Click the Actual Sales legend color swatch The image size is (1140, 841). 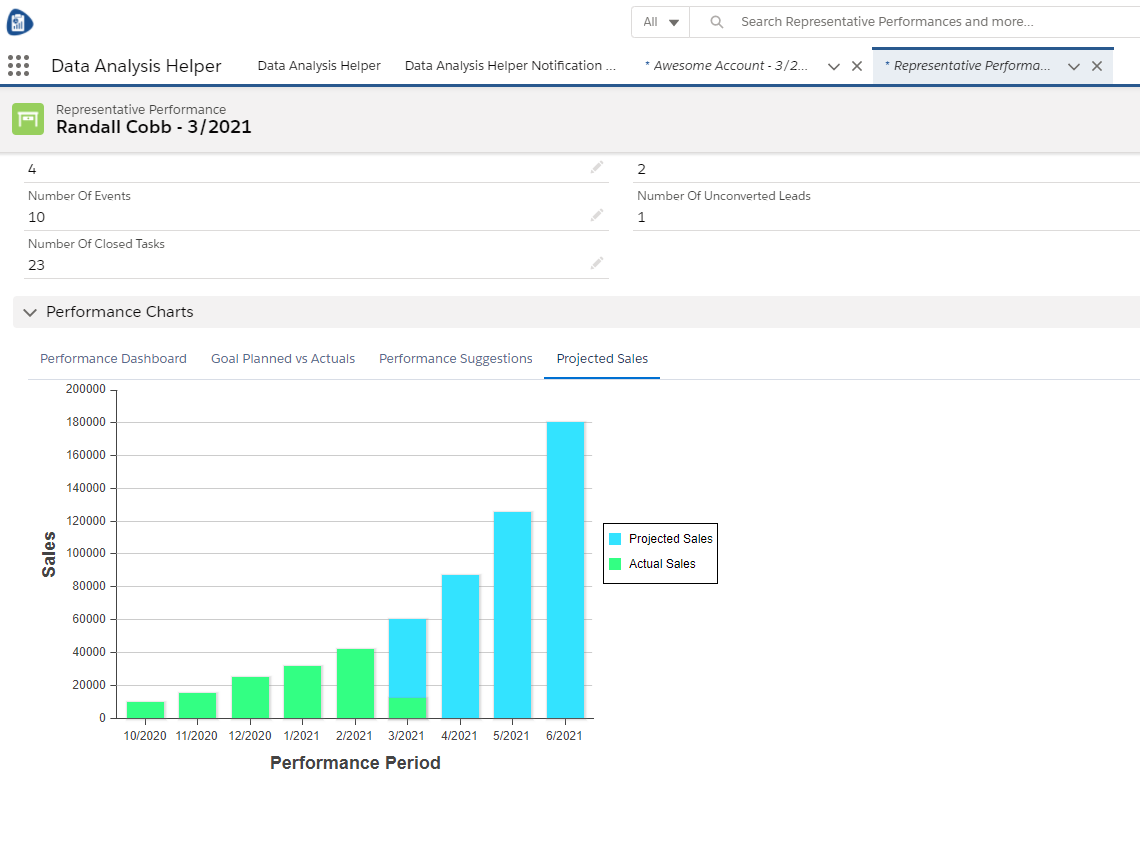coord(615,564)
